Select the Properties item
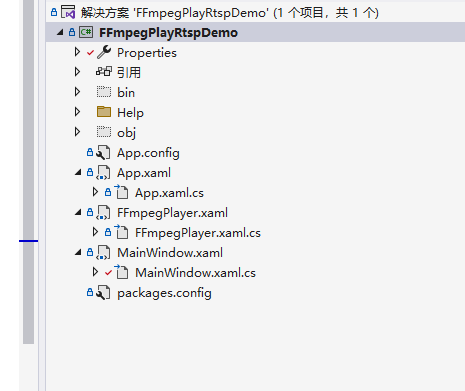 pos(147,53)
